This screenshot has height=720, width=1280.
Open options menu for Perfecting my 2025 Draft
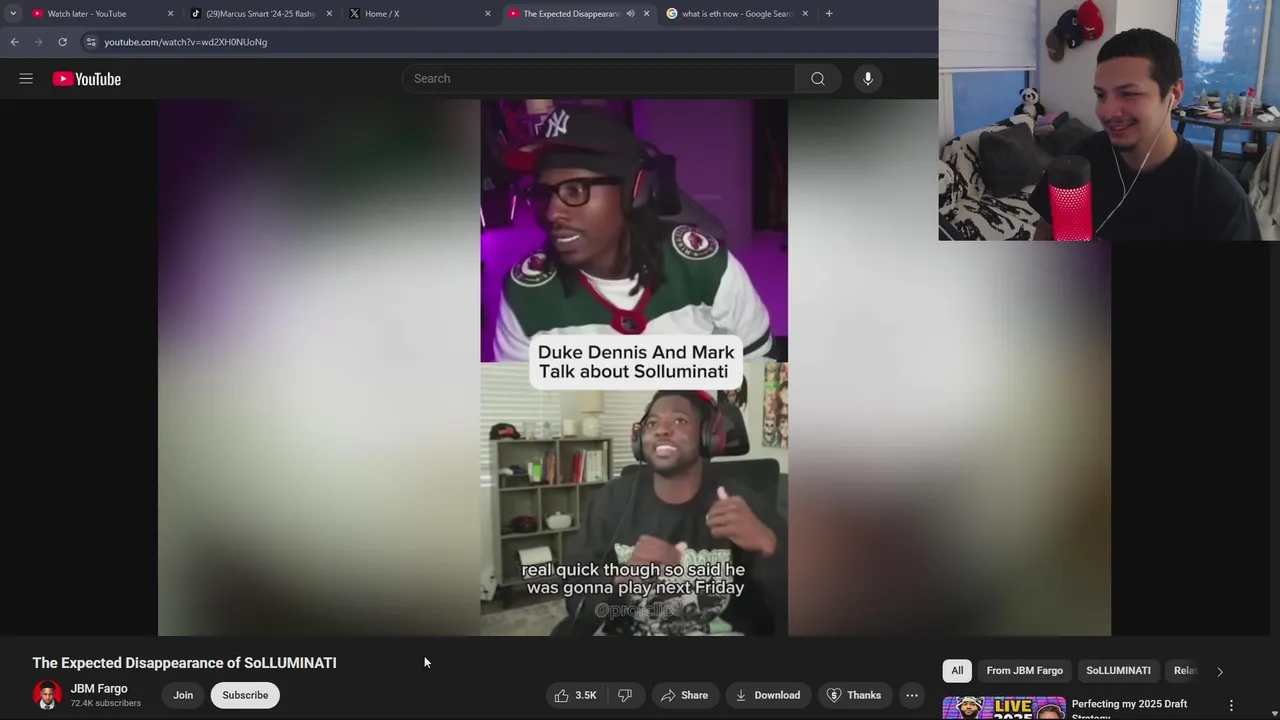pos(1231,706)
